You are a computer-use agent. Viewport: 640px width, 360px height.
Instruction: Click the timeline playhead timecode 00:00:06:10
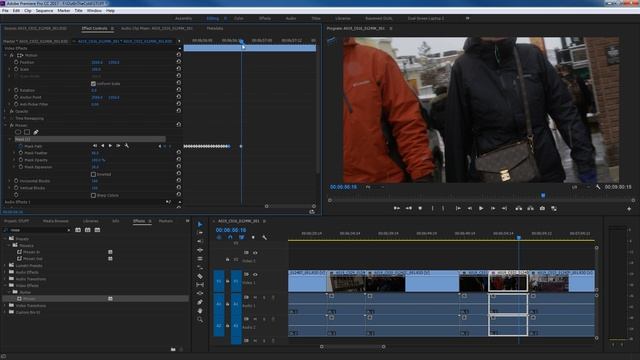(x=231, y=230)
